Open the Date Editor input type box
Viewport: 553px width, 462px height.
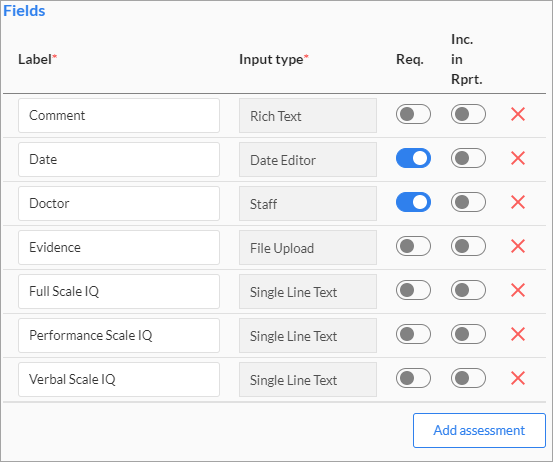tap(308, 160)
